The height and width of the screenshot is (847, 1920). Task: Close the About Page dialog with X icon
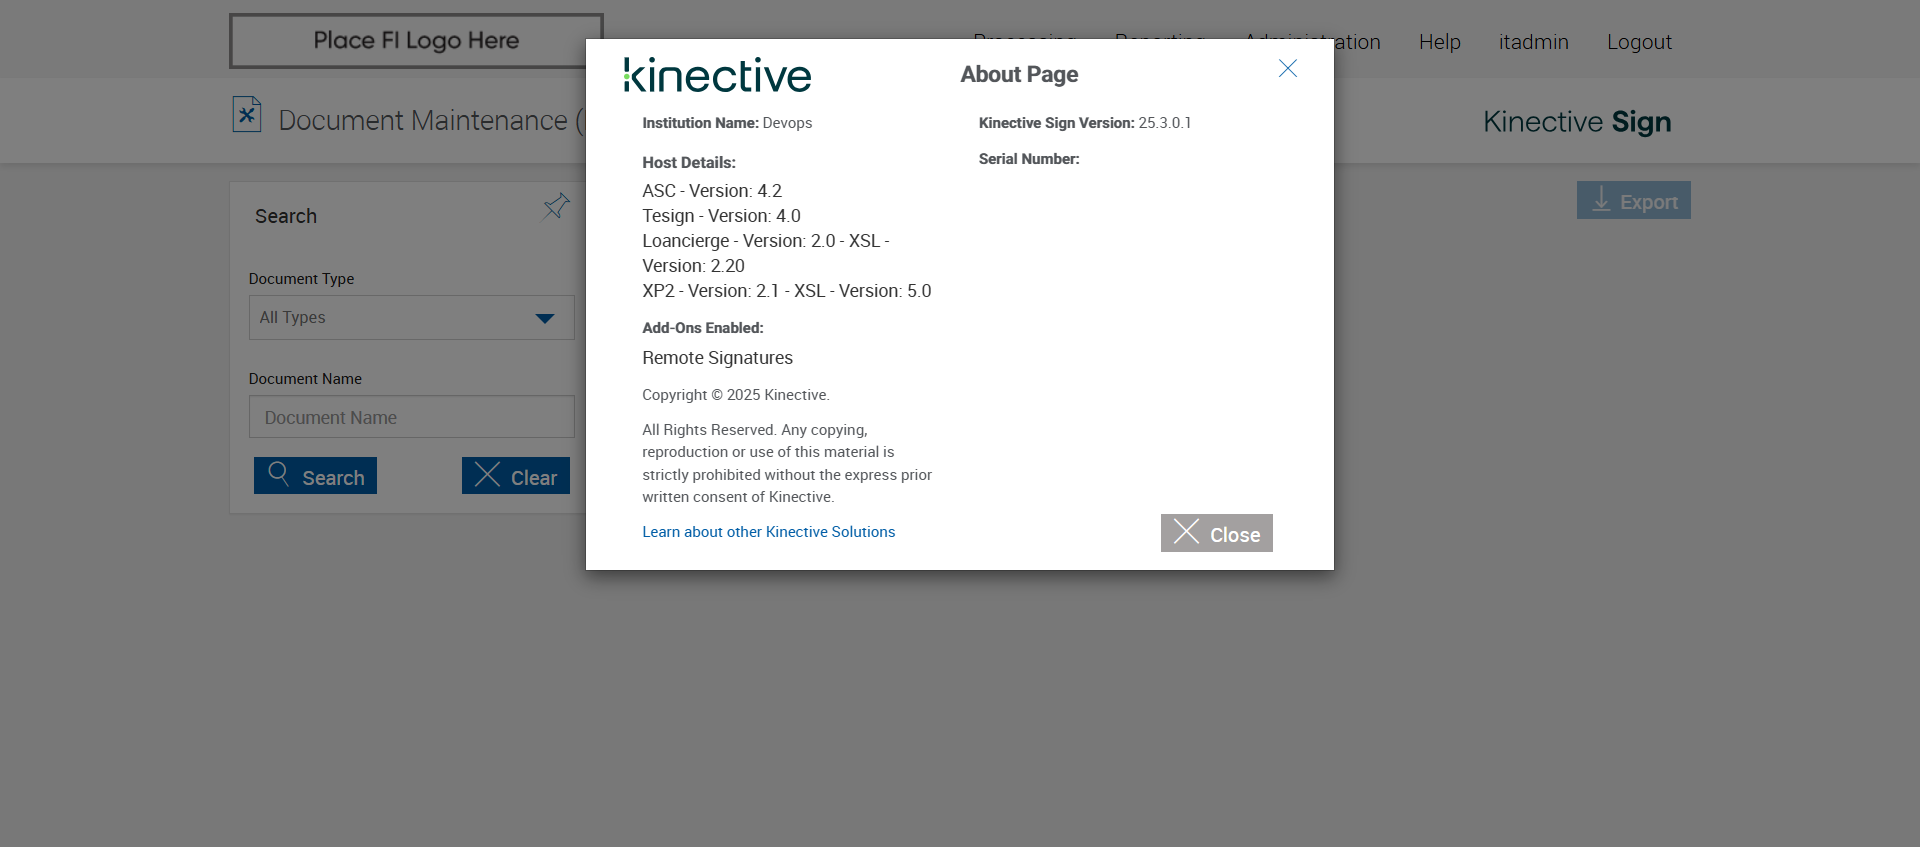(1287, 68)
